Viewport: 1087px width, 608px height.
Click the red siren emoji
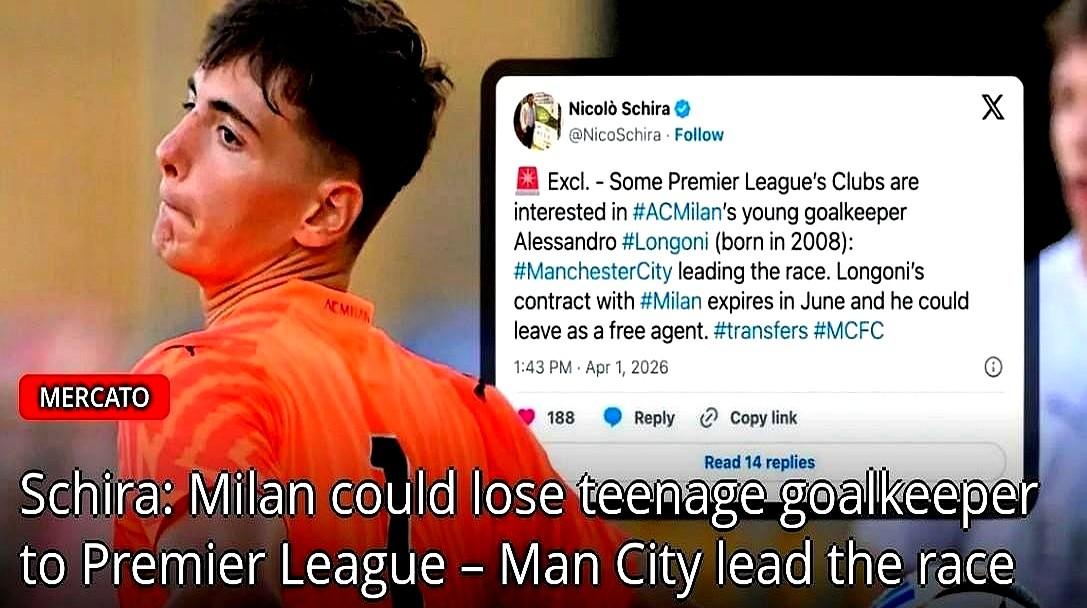tap(528, 180)
